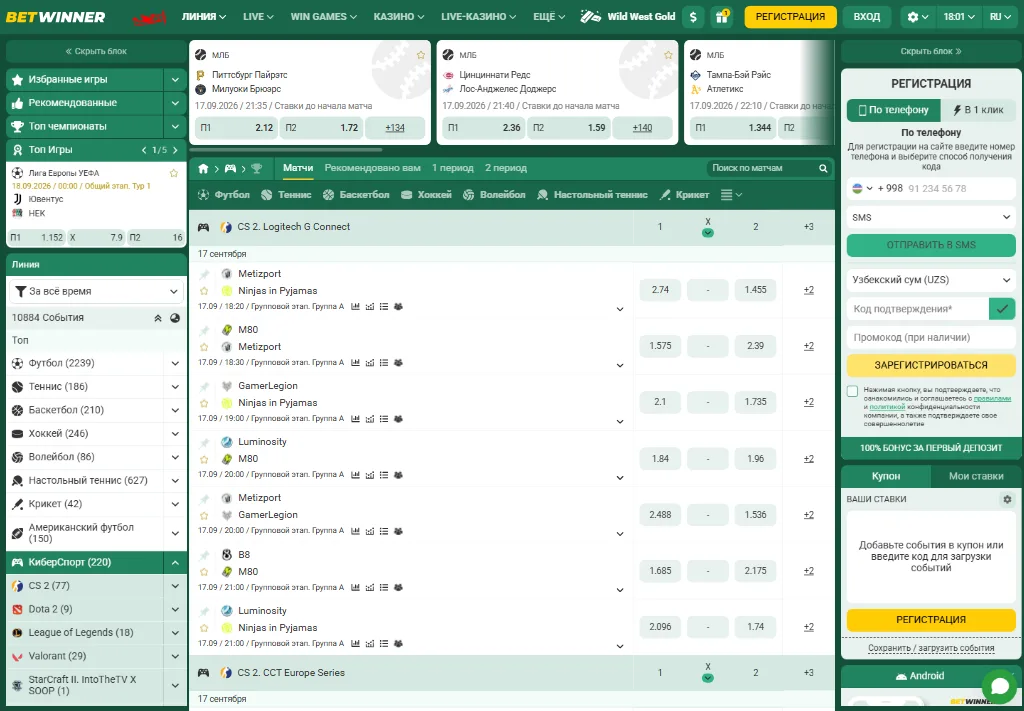Open Wild West Gold promo
This screenshot has height=711, width=1024.
point(628,17)
